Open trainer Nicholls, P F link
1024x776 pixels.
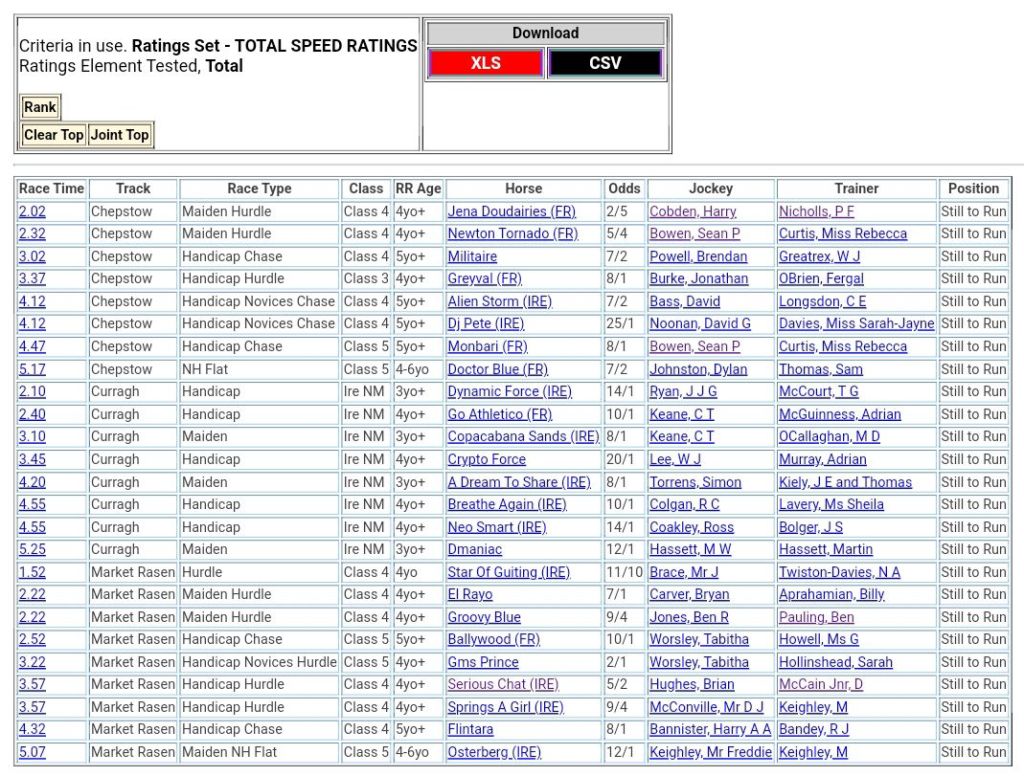816,211
